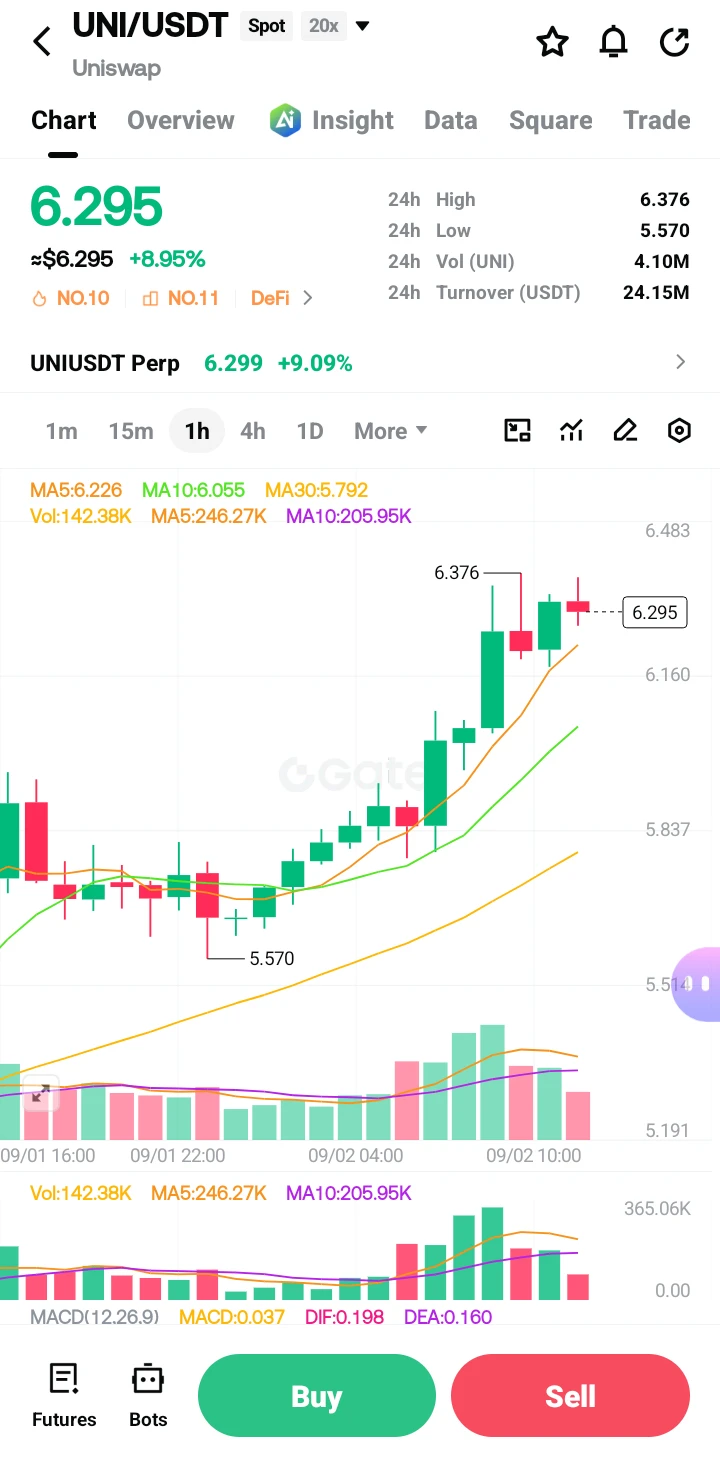Viewport: 720px width, 1467px height.
Task: Tap the 24h Low value 5.570
Action: [665, 231]
